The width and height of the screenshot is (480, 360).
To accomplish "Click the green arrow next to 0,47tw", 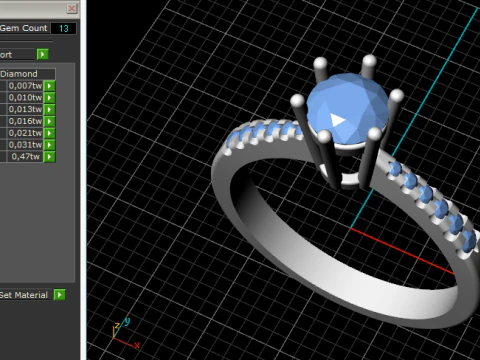I will 49,157.
